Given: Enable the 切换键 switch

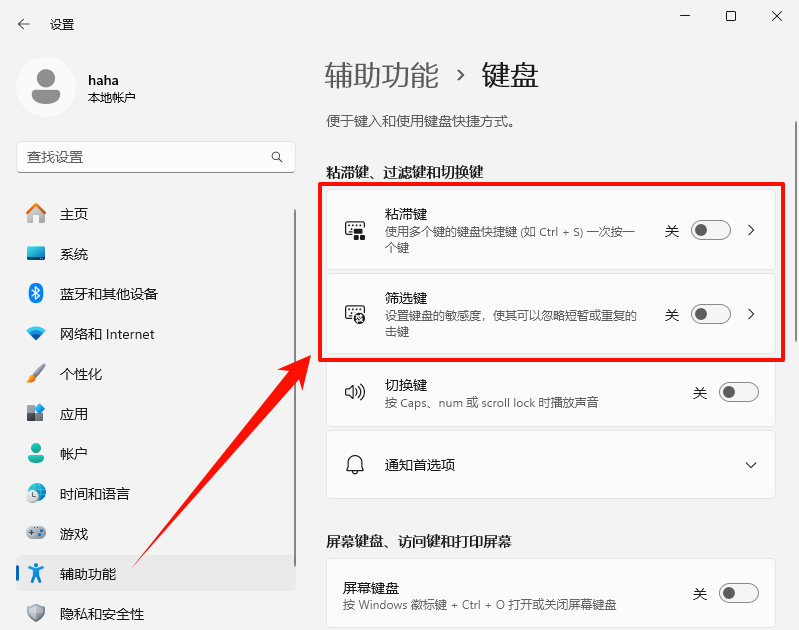Looking at the screenshot, I should pos(739,392).
